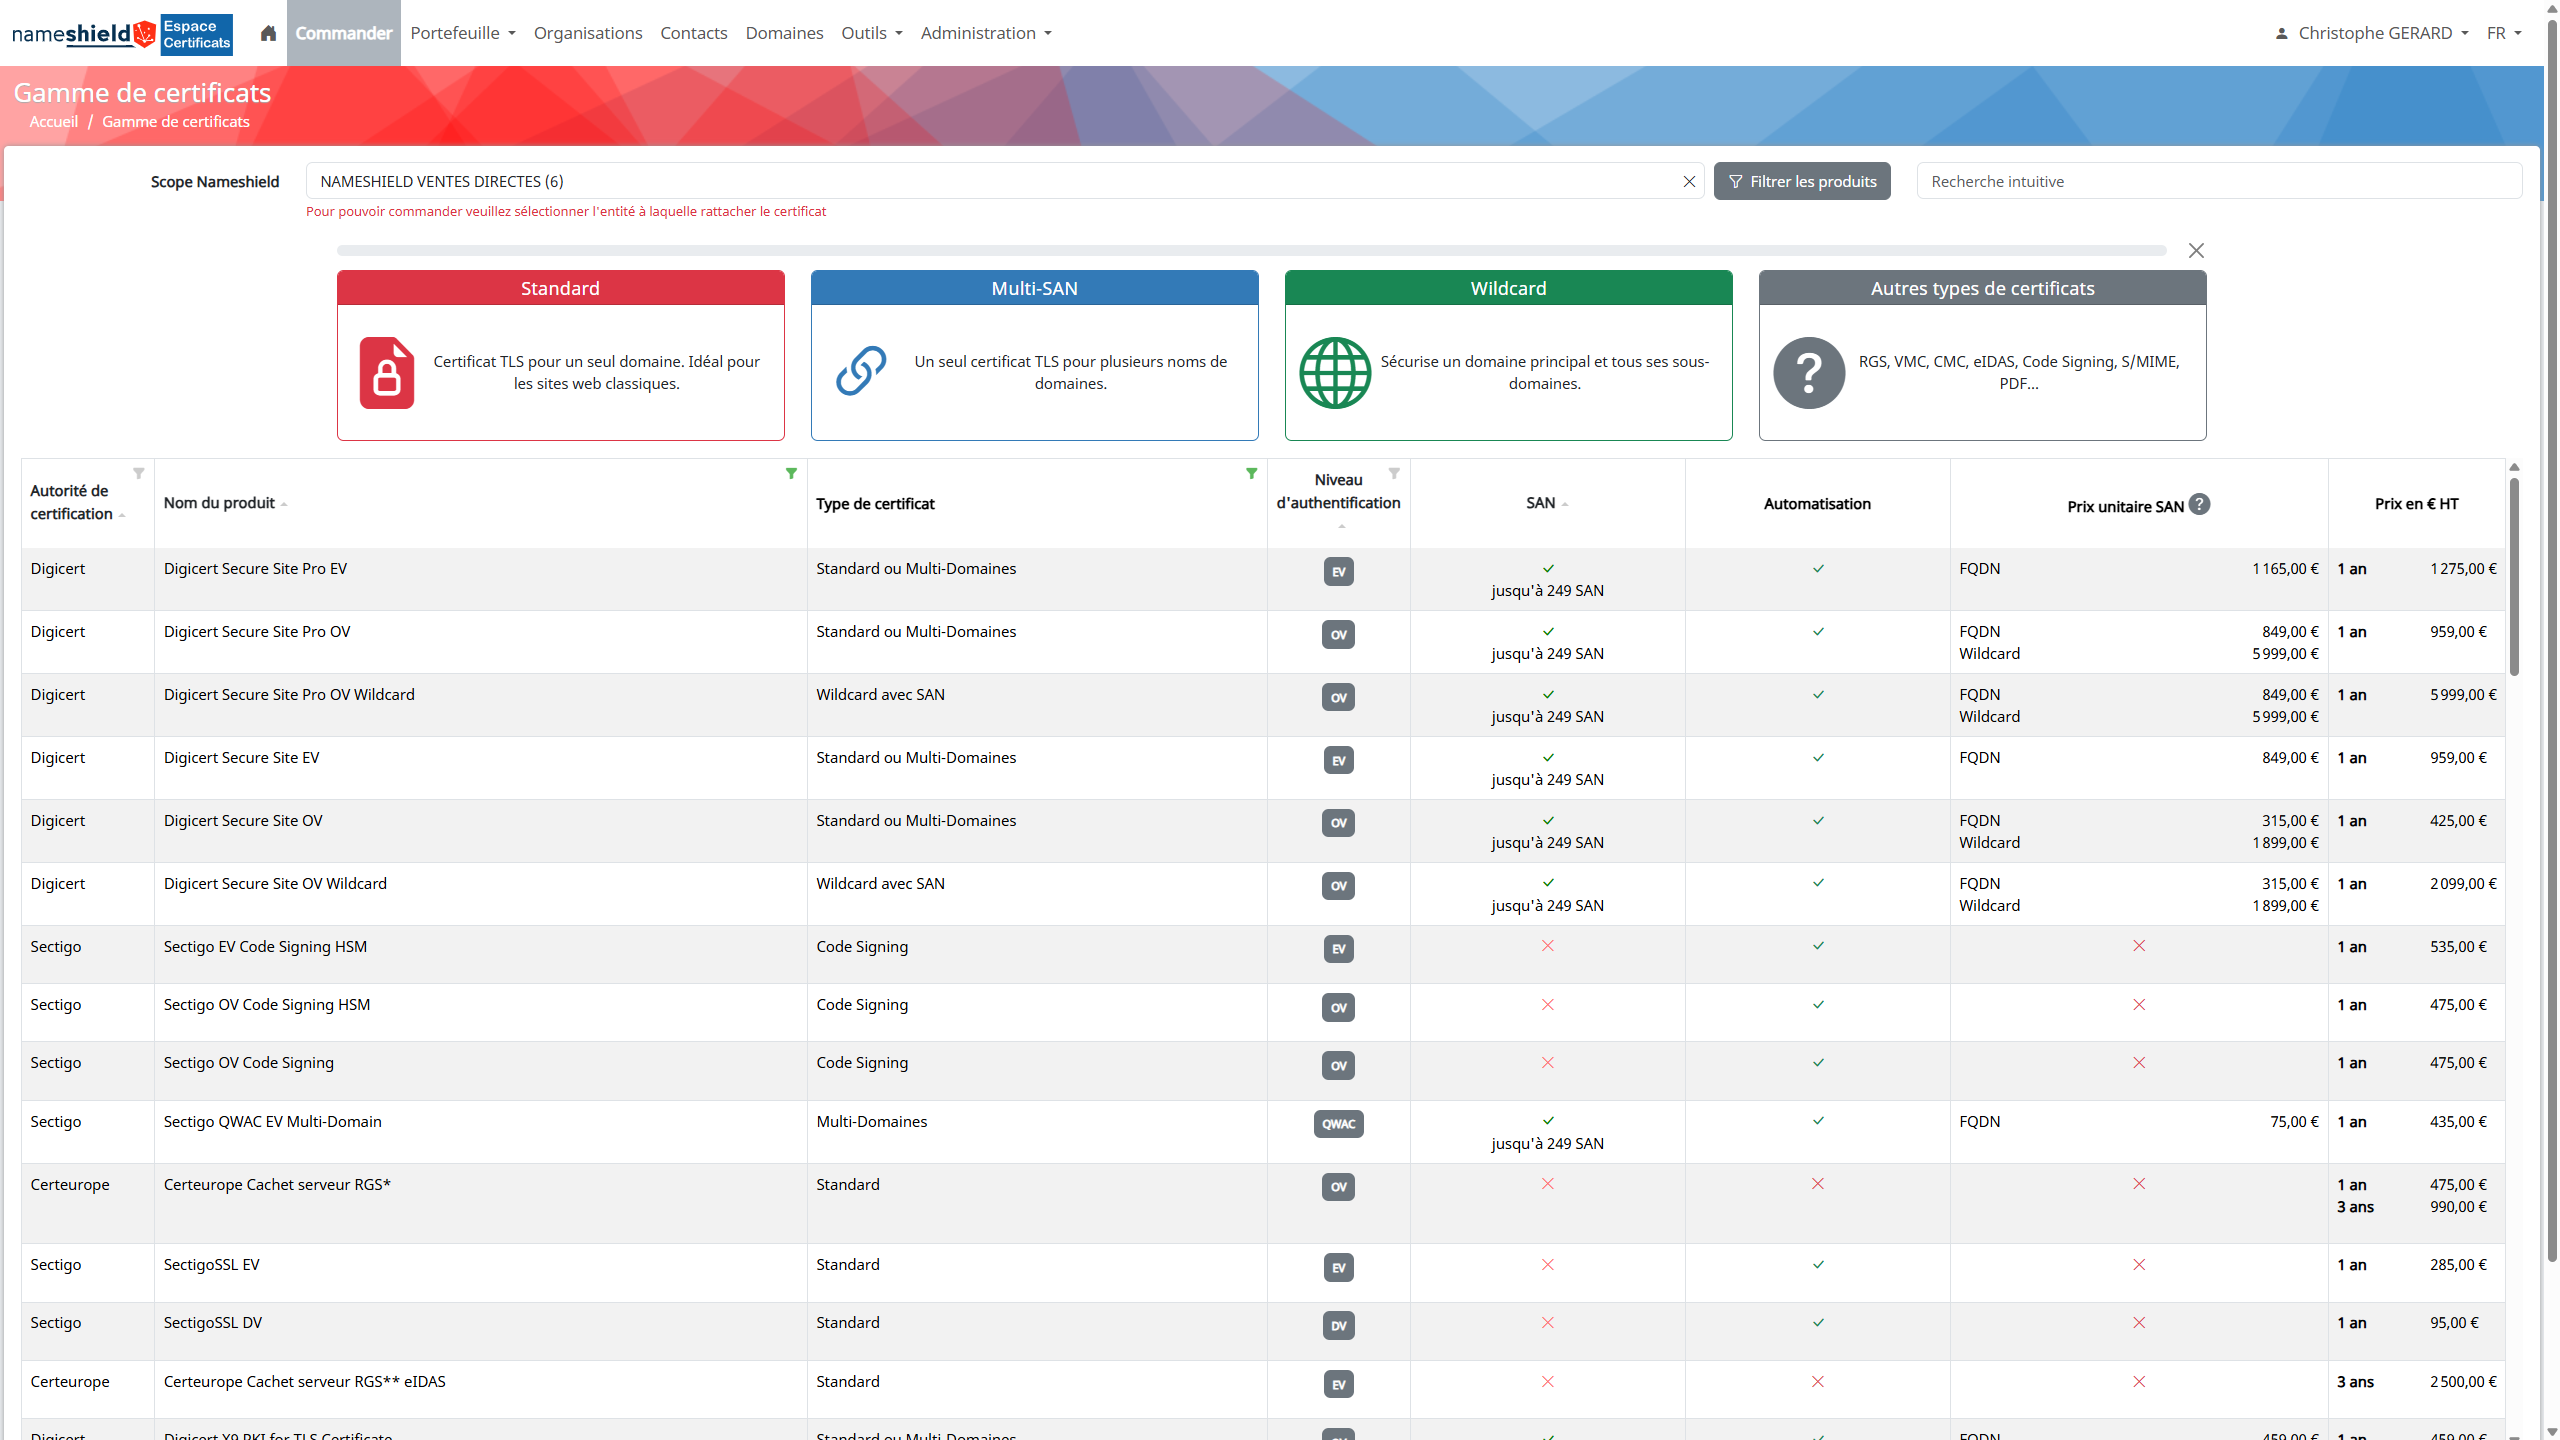
Task: Select Digicert Secure Site OV Wildcard product
Action: [275, 883]
